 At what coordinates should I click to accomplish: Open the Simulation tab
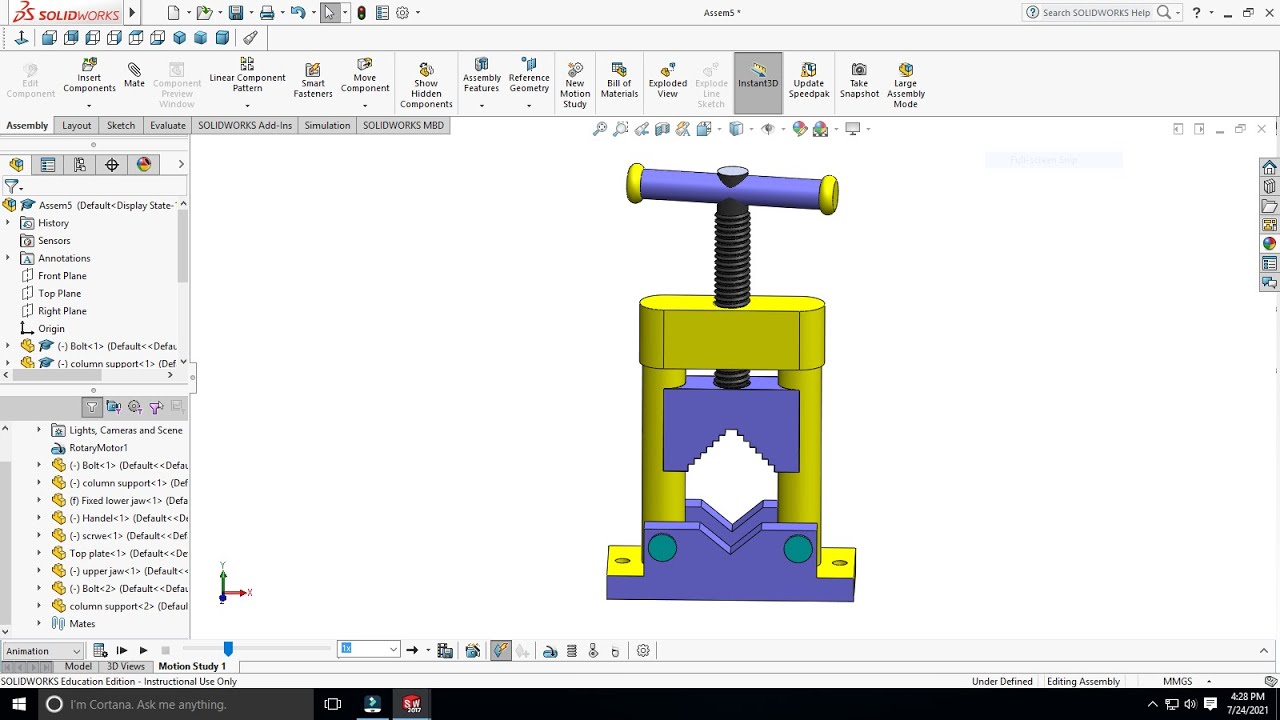pos(327,125)
